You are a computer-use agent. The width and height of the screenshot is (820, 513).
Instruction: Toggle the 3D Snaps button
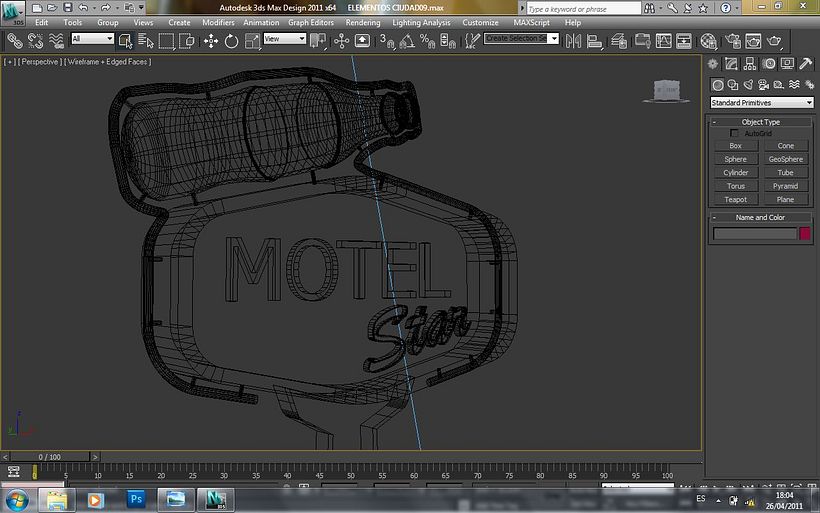pyautogui.click(x=386, y=41)
